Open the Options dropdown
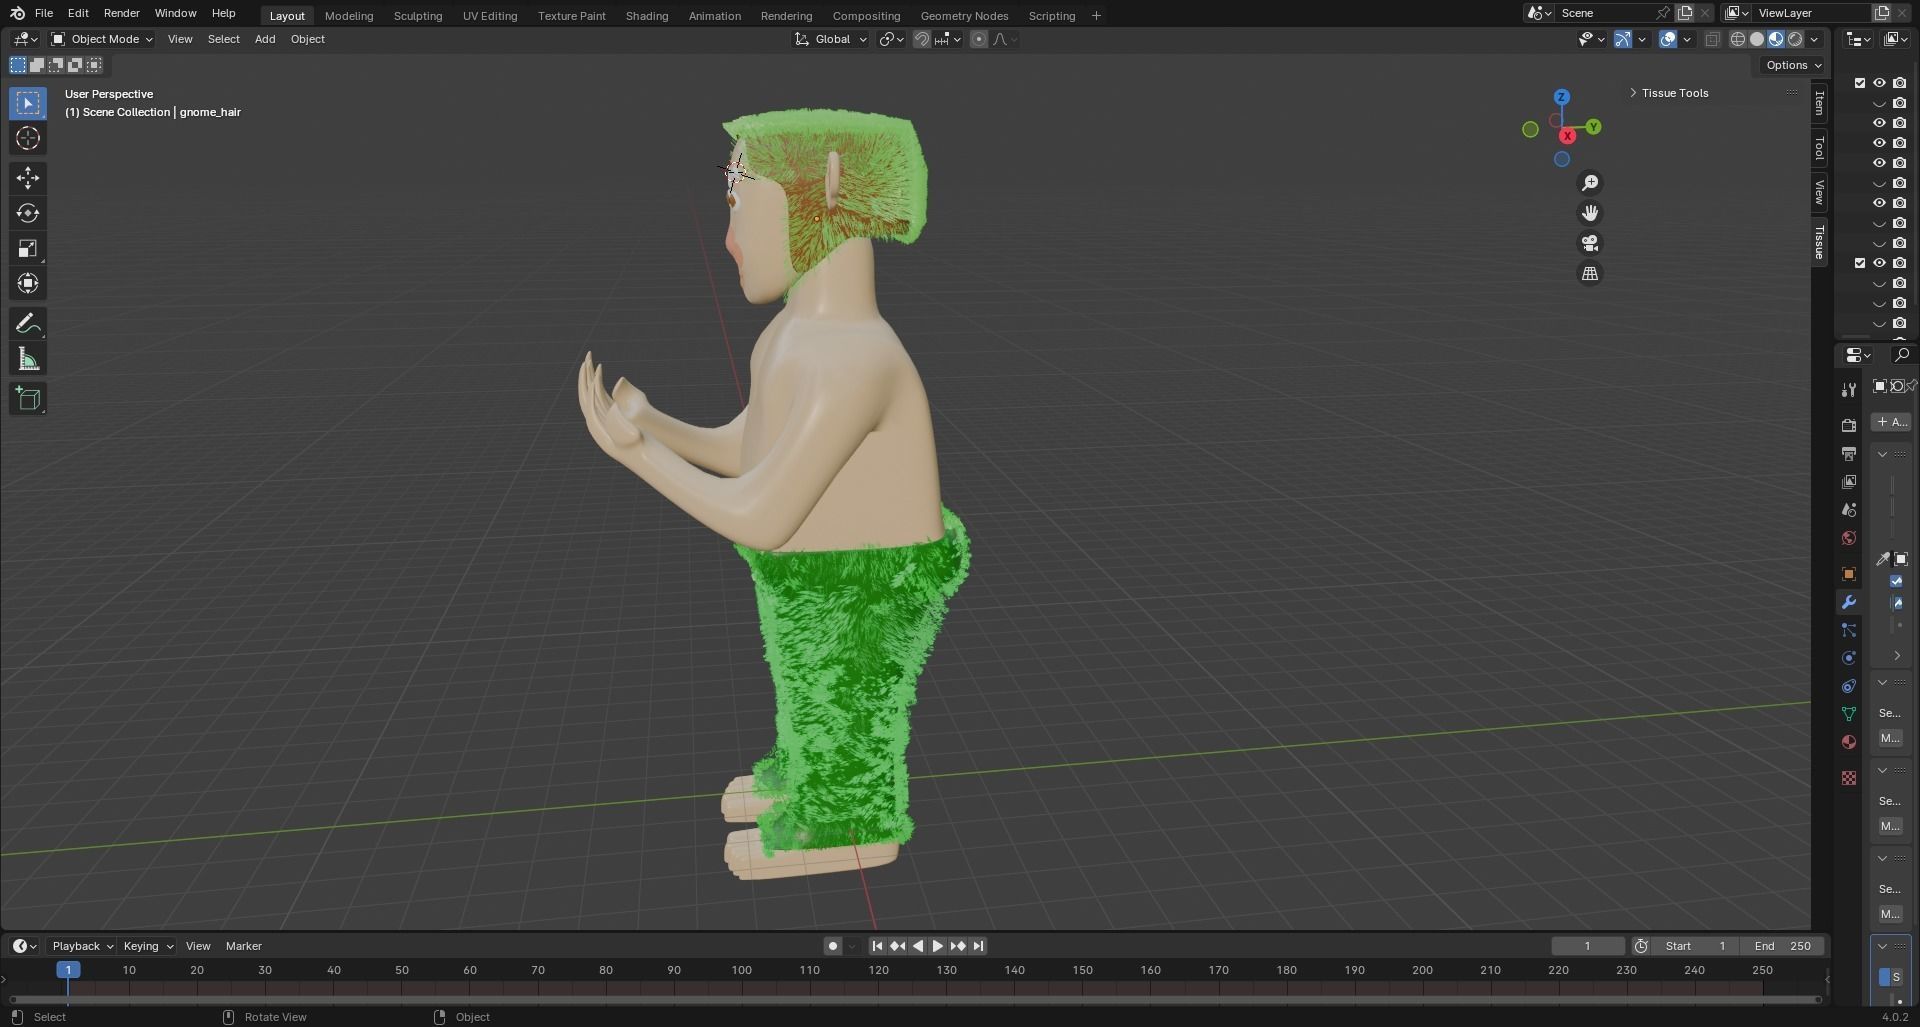The height and width of the screenshot is (1027, 1920). [x=1794, y=65]
